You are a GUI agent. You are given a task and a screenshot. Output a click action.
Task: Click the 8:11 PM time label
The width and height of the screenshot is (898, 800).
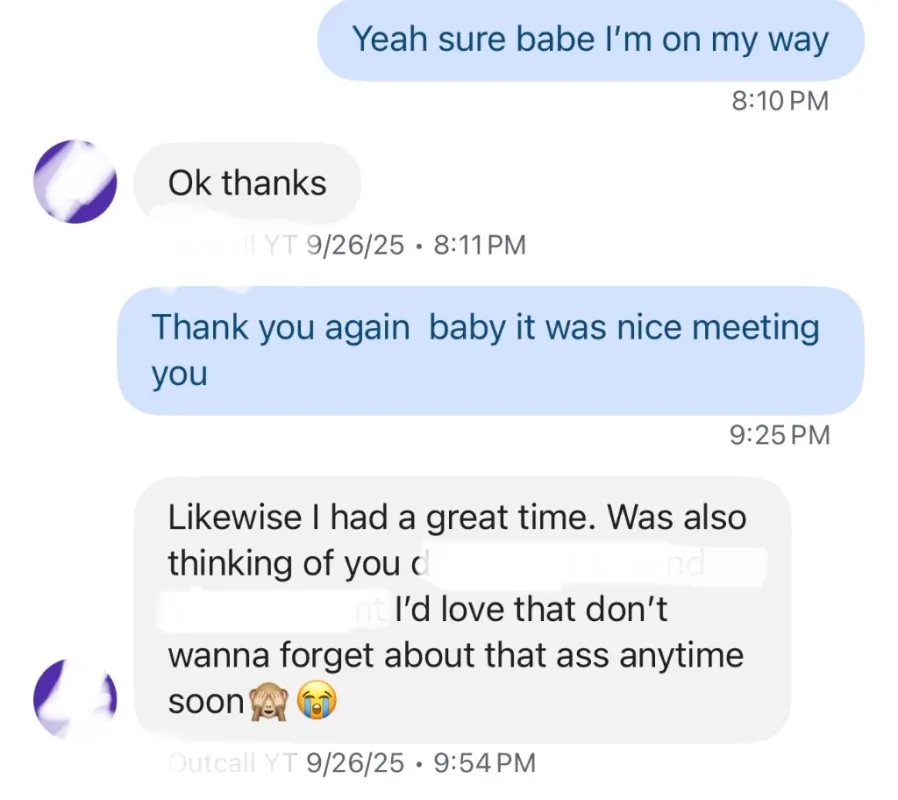(x=476, y=245)
